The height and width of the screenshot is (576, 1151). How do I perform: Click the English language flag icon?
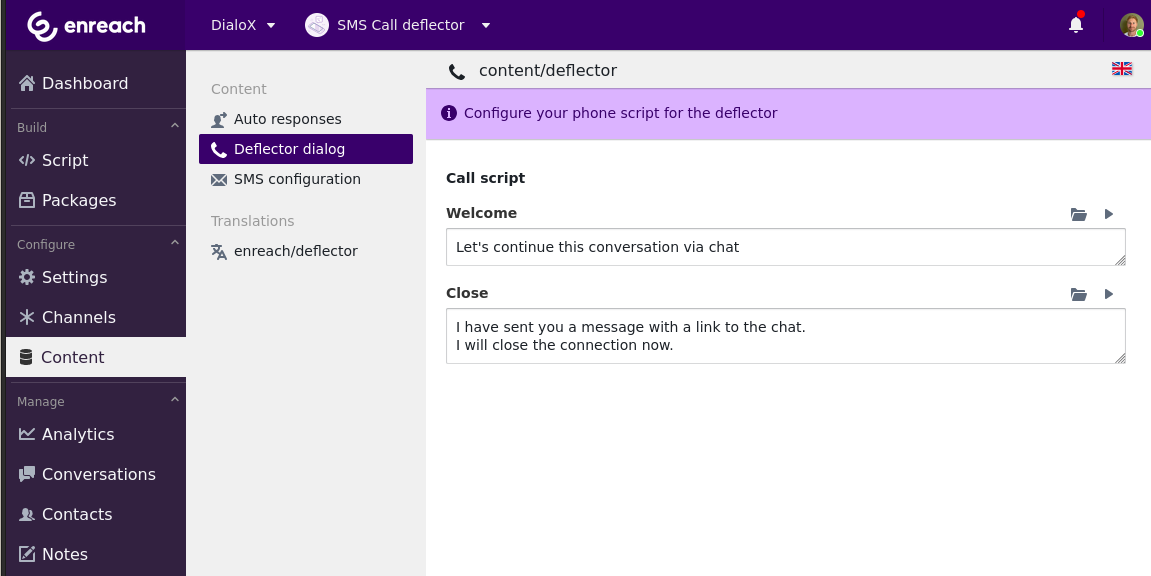[1122, 69]
